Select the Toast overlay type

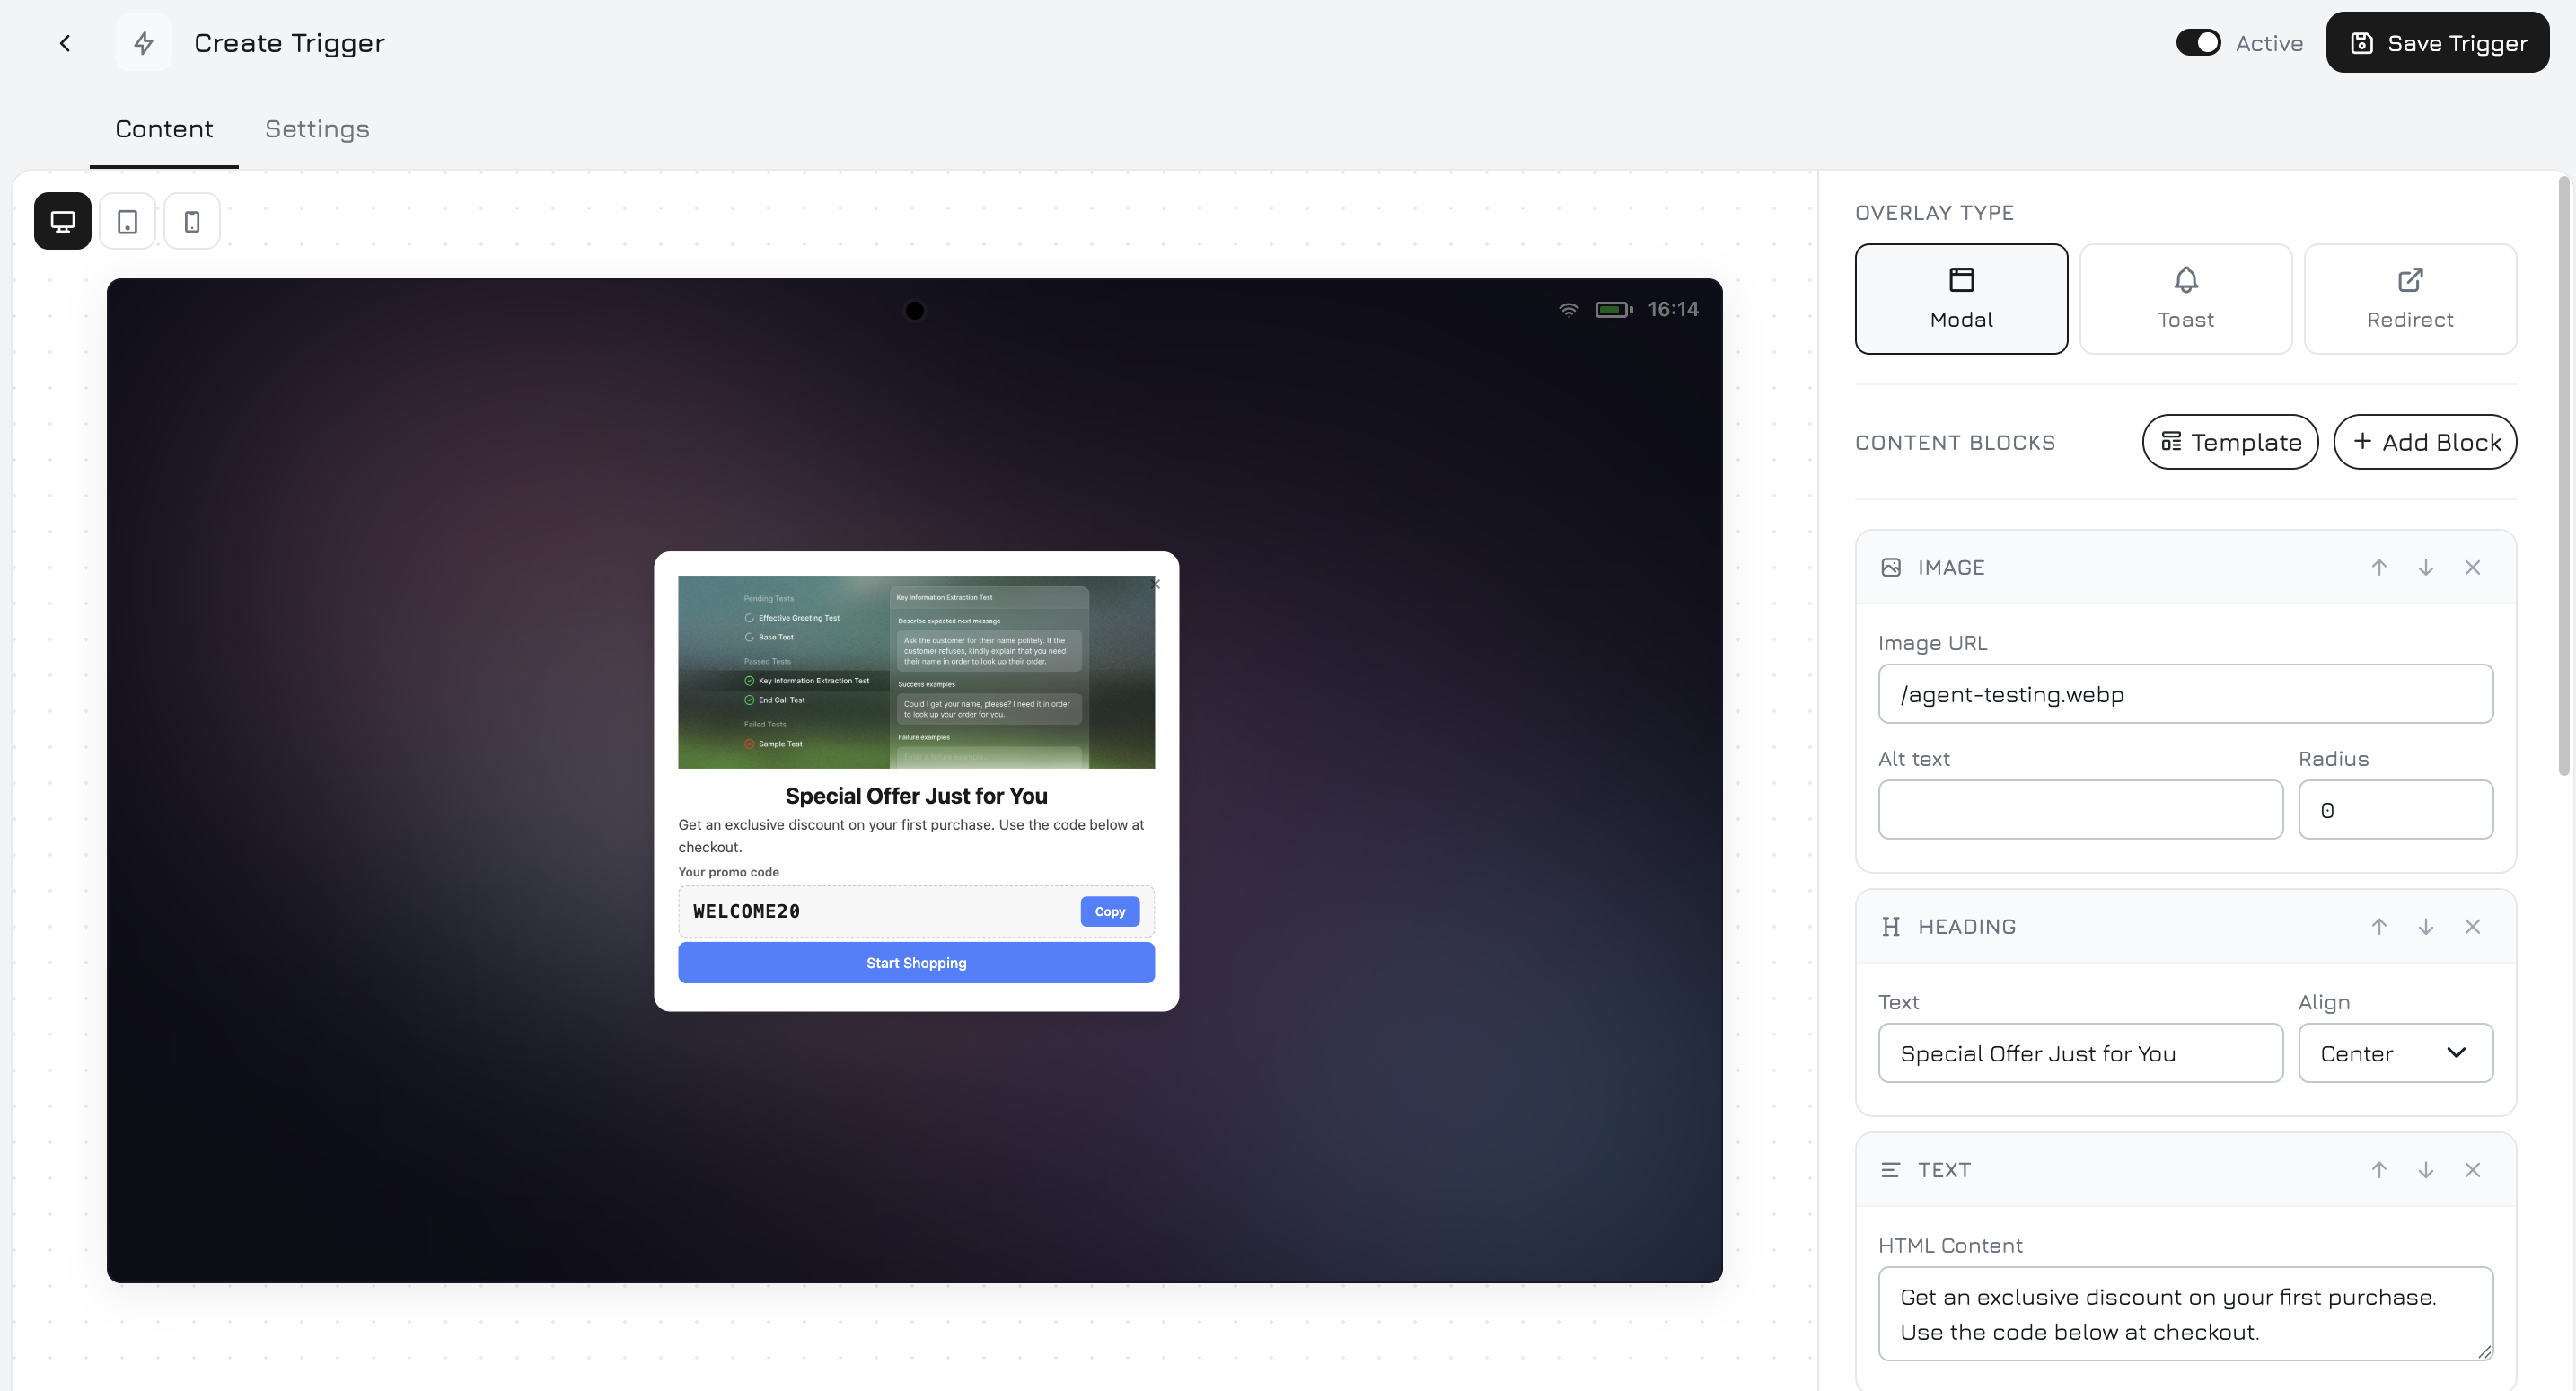click(x=2185, y=298)
